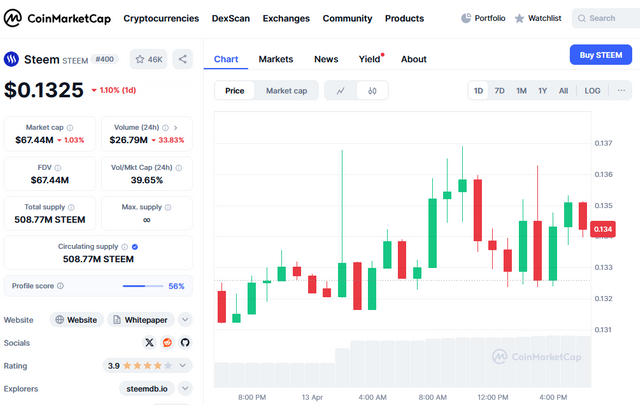
Task: Expand the Website links dropdown
Action: click(x=185, y=320)
